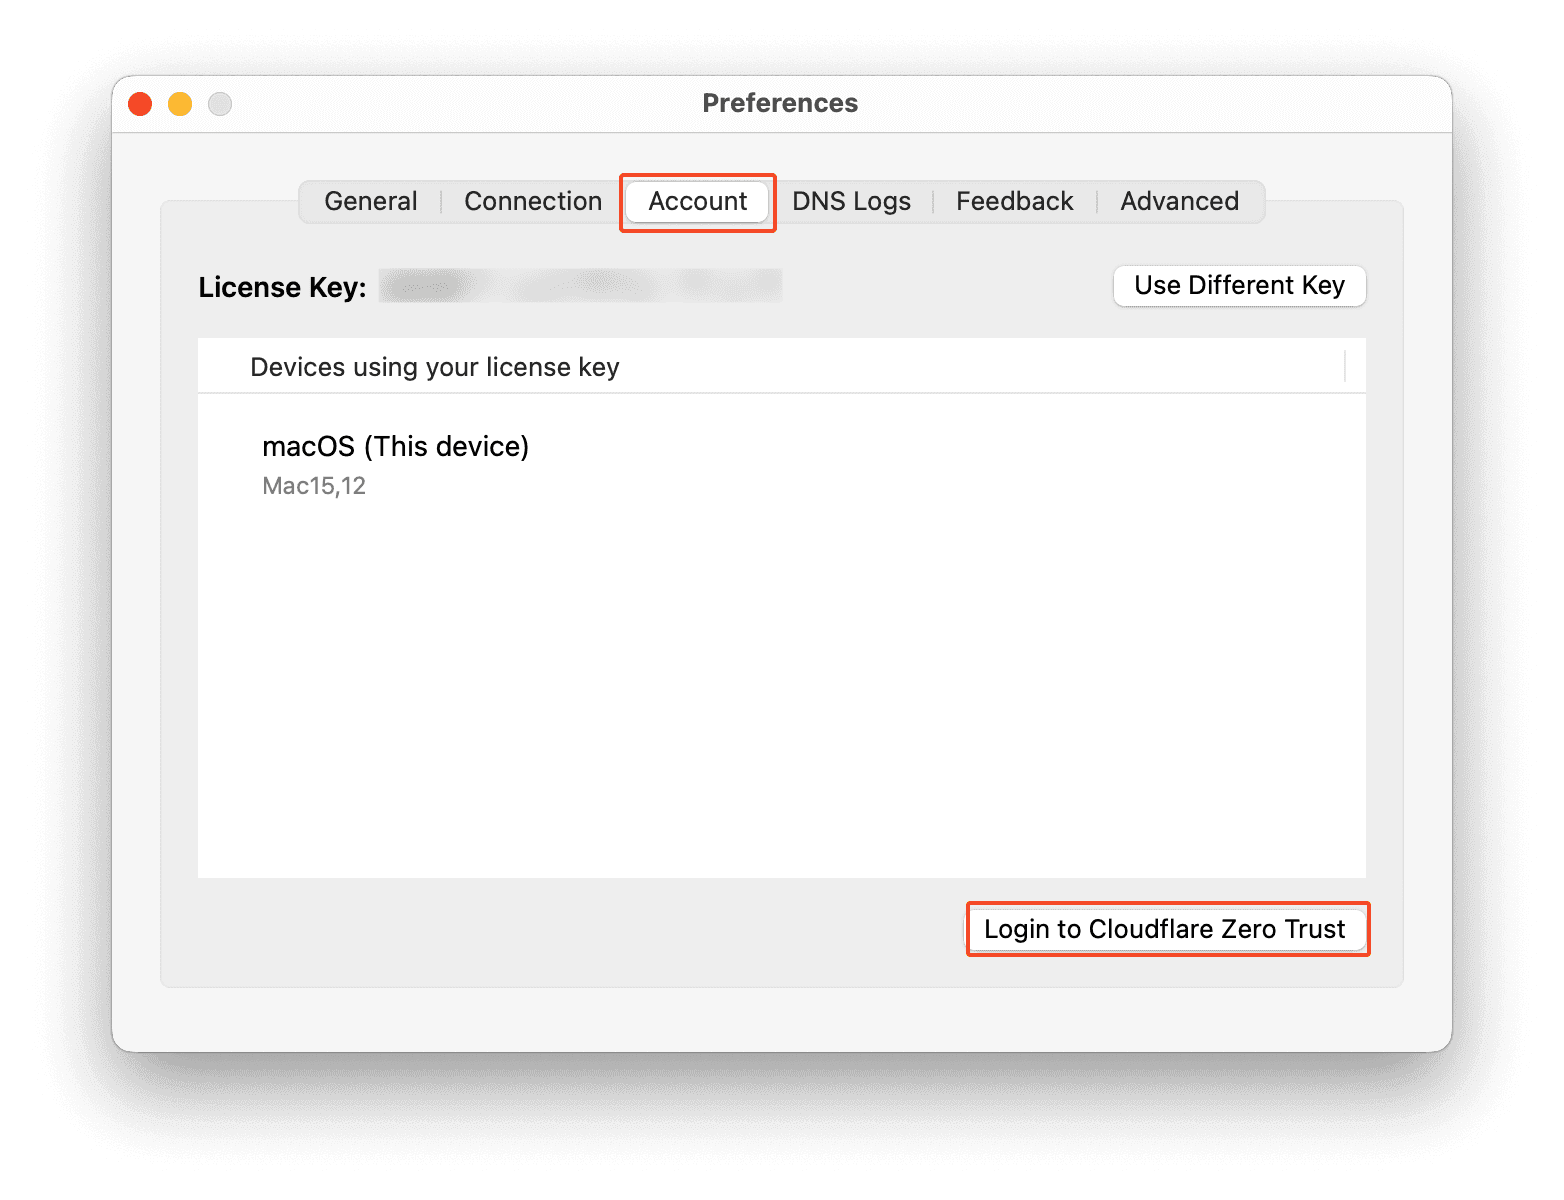1564x1200 pixels.
Task: Close the Preferences window with the red button
Action: (139, 103)
